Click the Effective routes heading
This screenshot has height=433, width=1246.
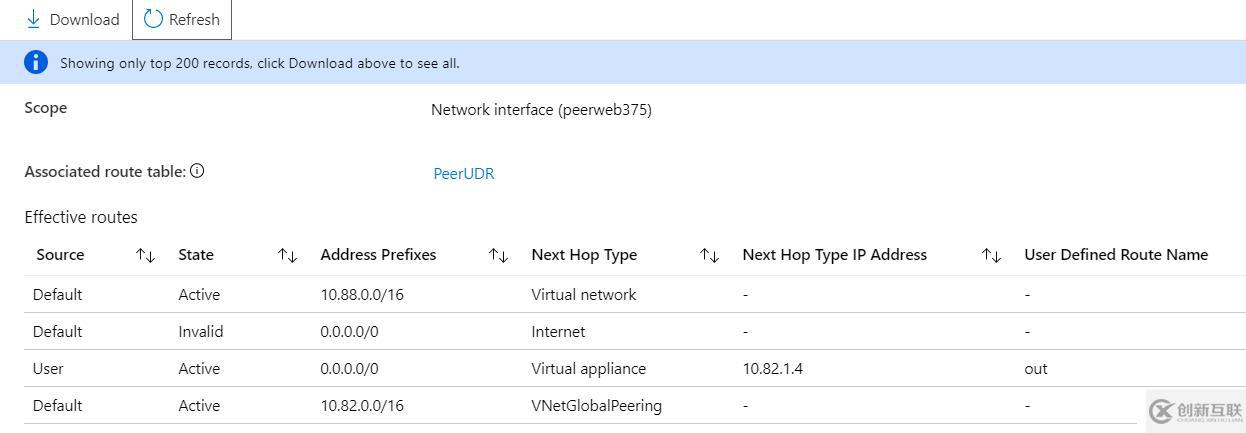coord(81,217)
